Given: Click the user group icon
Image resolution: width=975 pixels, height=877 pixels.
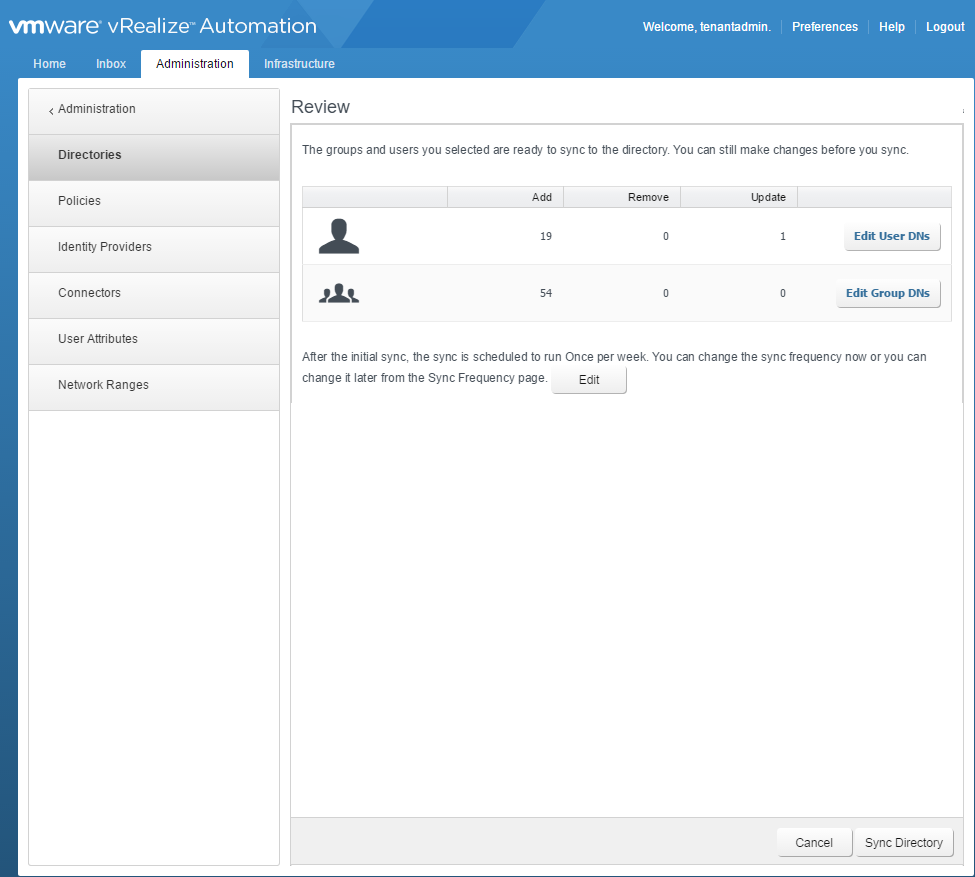Looking at the screenshot, I should 338,294.
